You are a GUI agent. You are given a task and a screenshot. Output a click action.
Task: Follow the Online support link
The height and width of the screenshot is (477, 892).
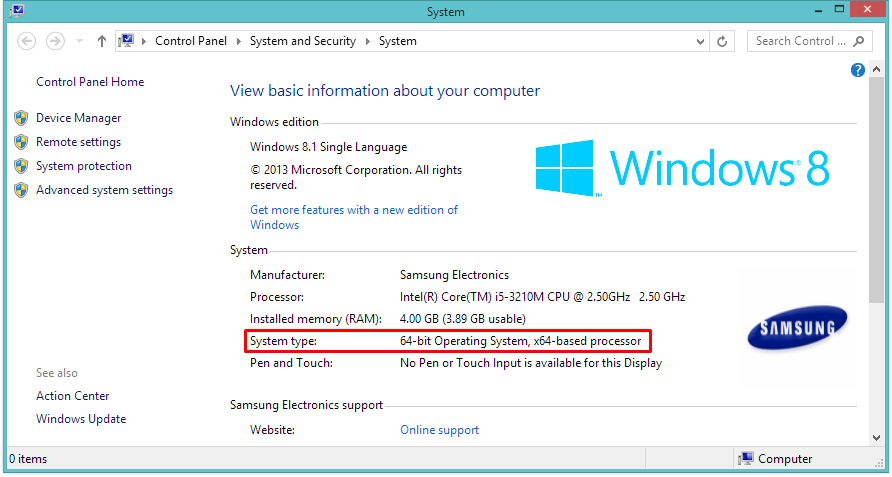coord(439,430)
